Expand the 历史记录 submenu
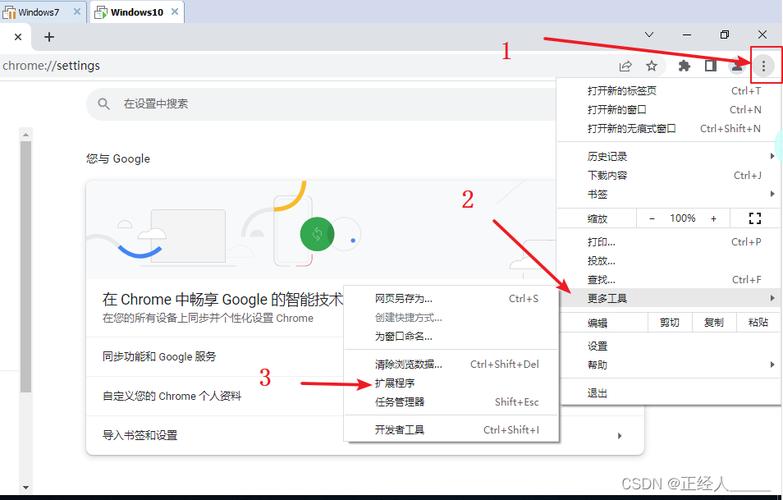783x500 pixels. [669, 156]
